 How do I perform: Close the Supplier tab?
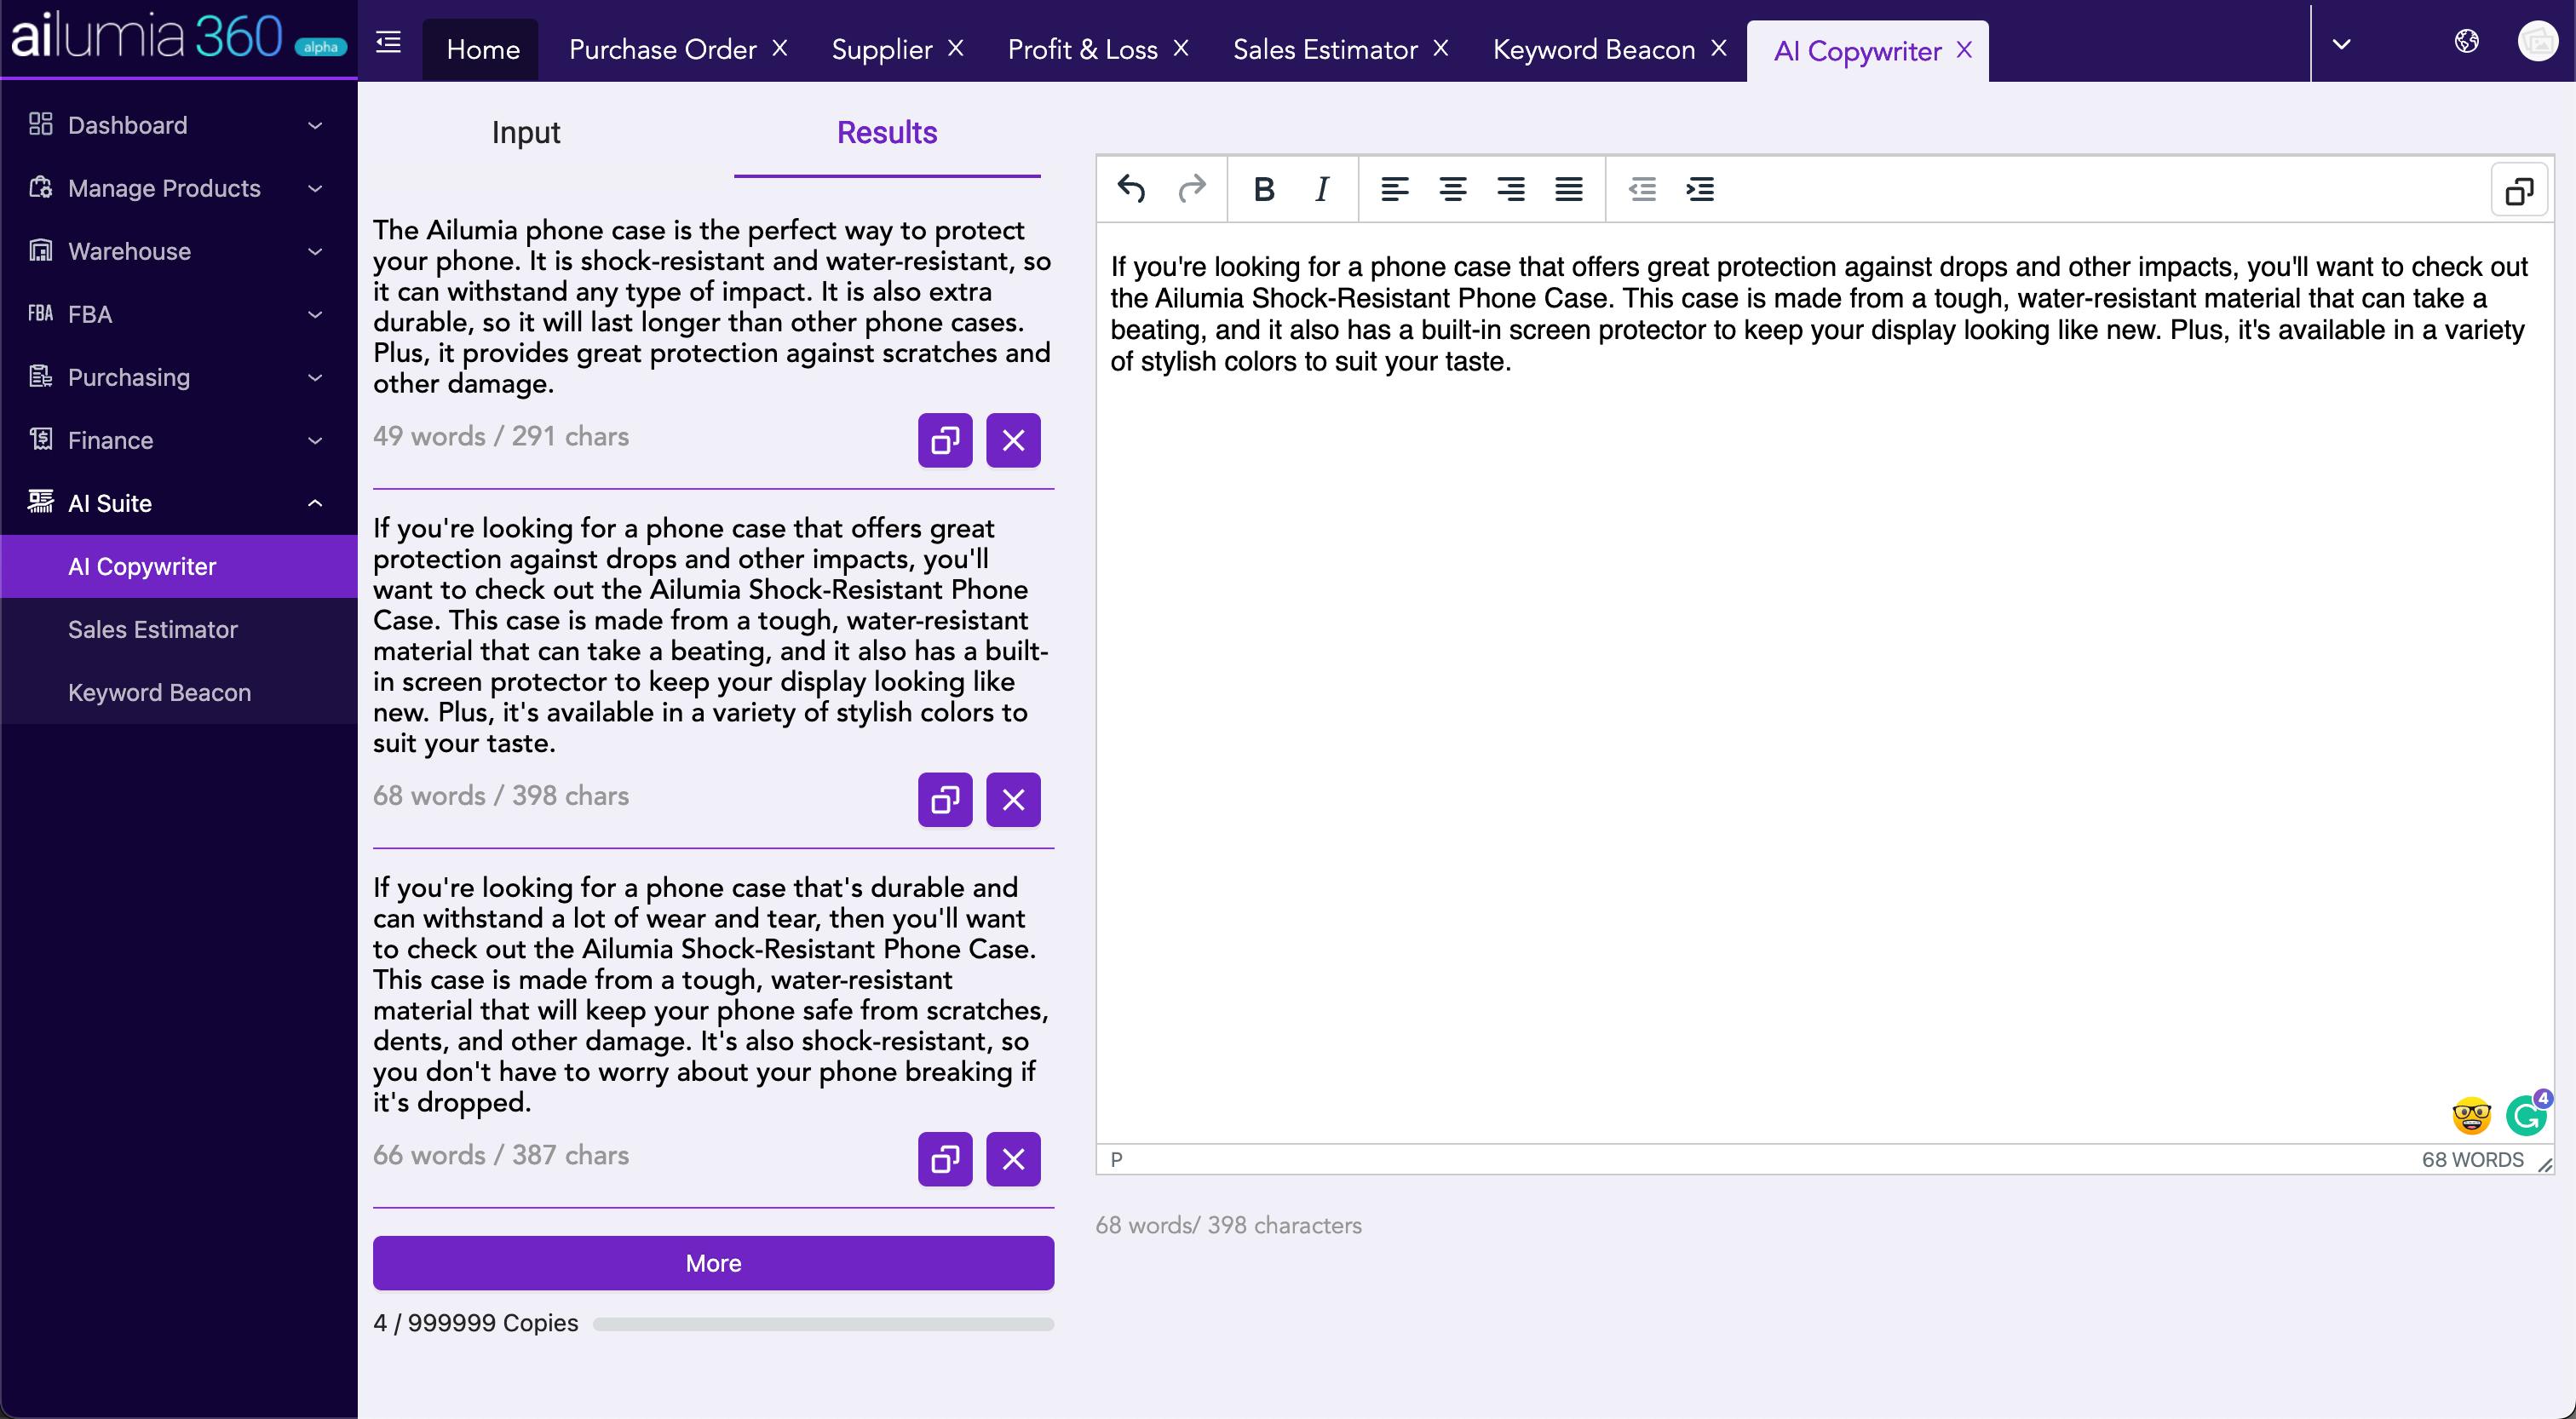click(x=956, y=48)
